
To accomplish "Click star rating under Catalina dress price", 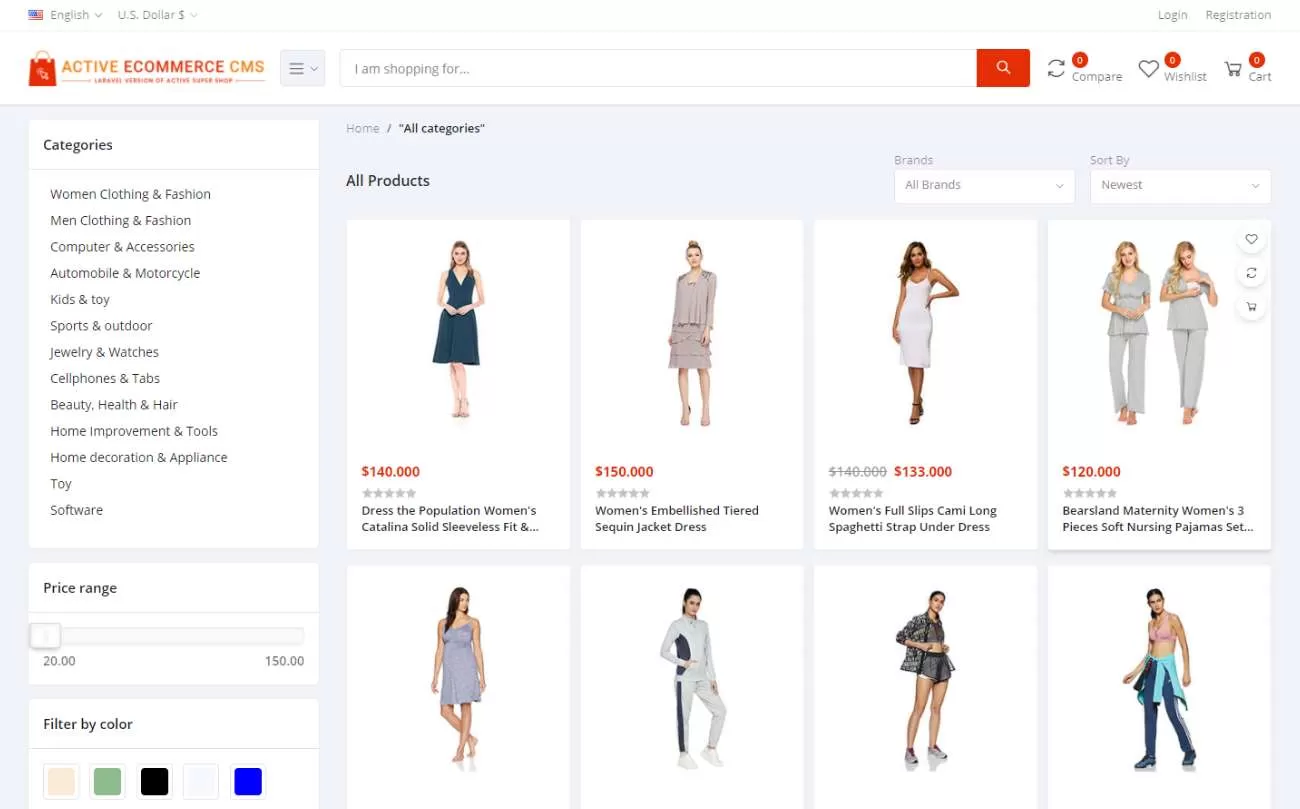I will point(389,493).
